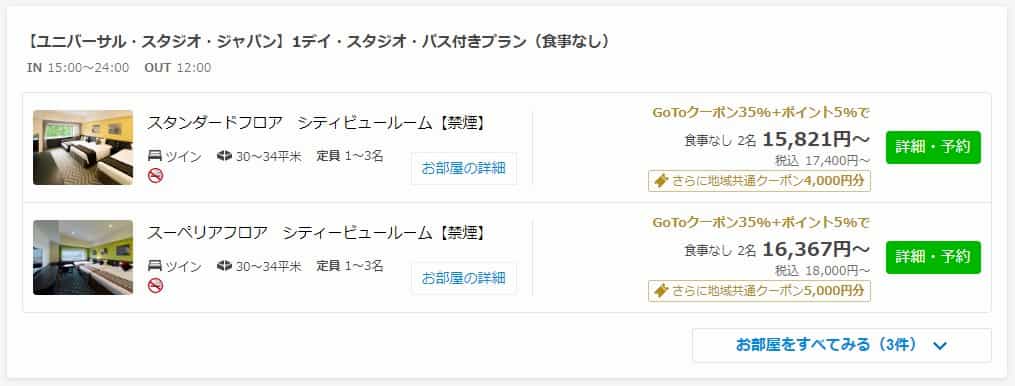Expand お部屋をすべてみる (3件) list
The image size is (1015, 386).
pyautogui.click(x=842, y=345)
